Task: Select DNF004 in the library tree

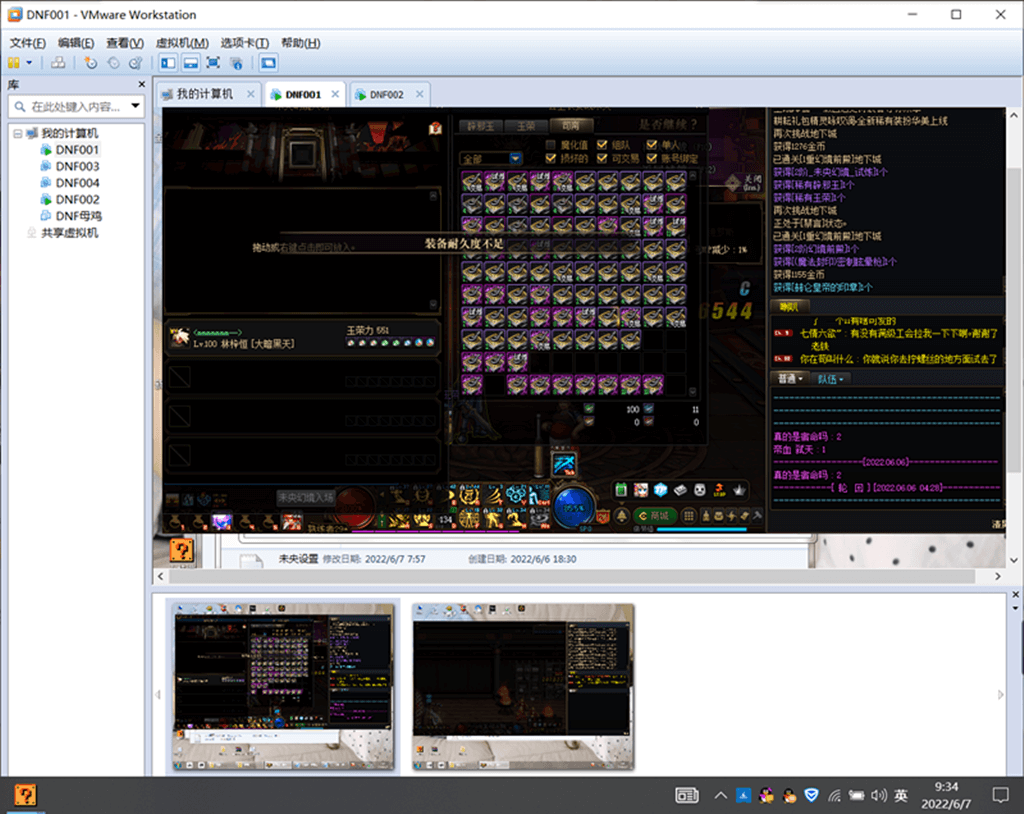Action: pos(77,183)
